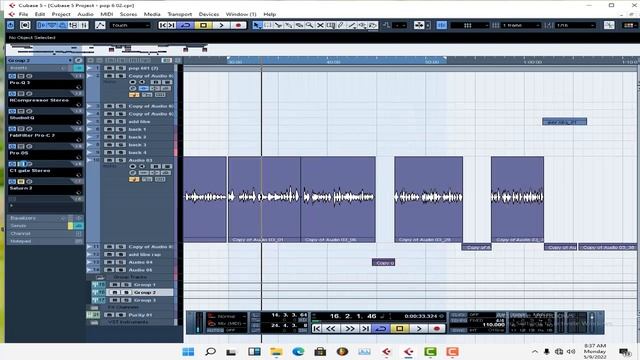Select the Erase tool
This screenshot has height=360, width=640.
click(299, 25)
